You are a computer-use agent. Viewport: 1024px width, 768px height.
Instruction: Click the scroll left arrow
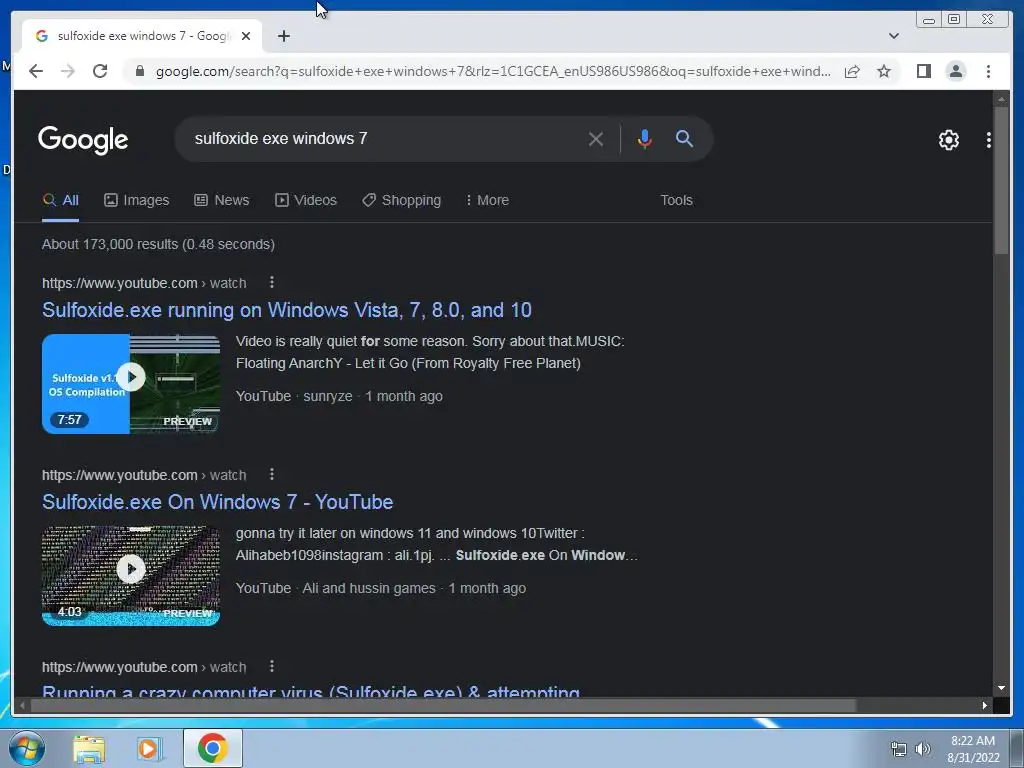(22, 705)
